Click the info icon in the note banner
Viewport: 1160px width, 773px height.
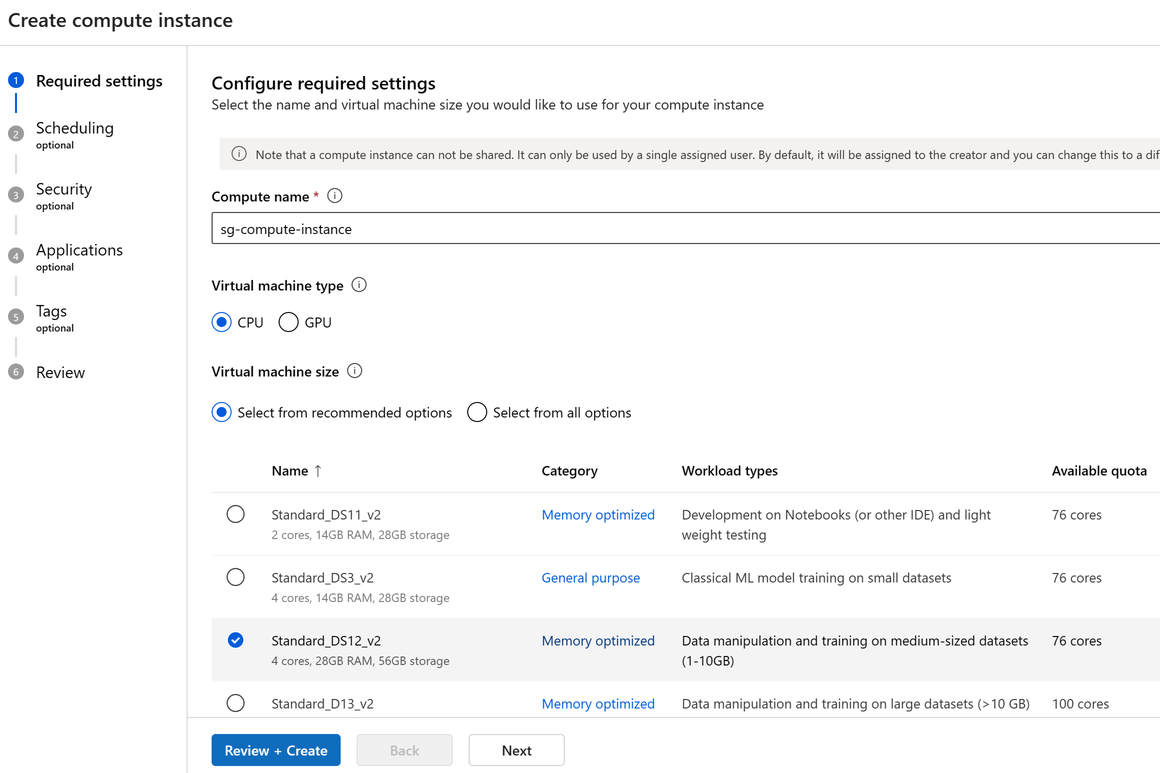[239, 154]
